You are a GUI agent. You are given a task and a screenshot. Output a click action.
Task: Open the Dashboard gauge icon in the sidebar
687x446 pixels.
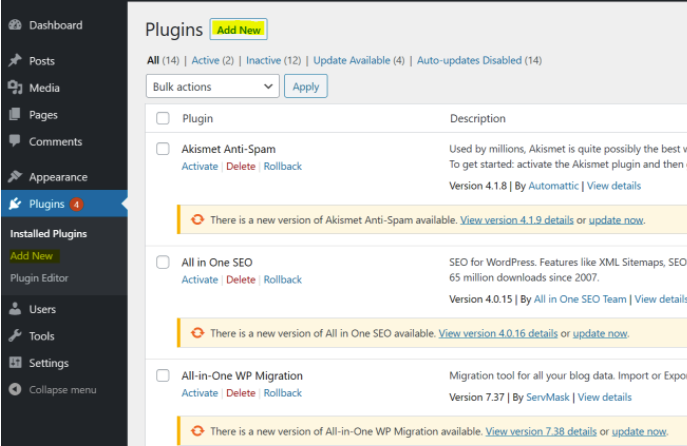(x=15, y=25)
